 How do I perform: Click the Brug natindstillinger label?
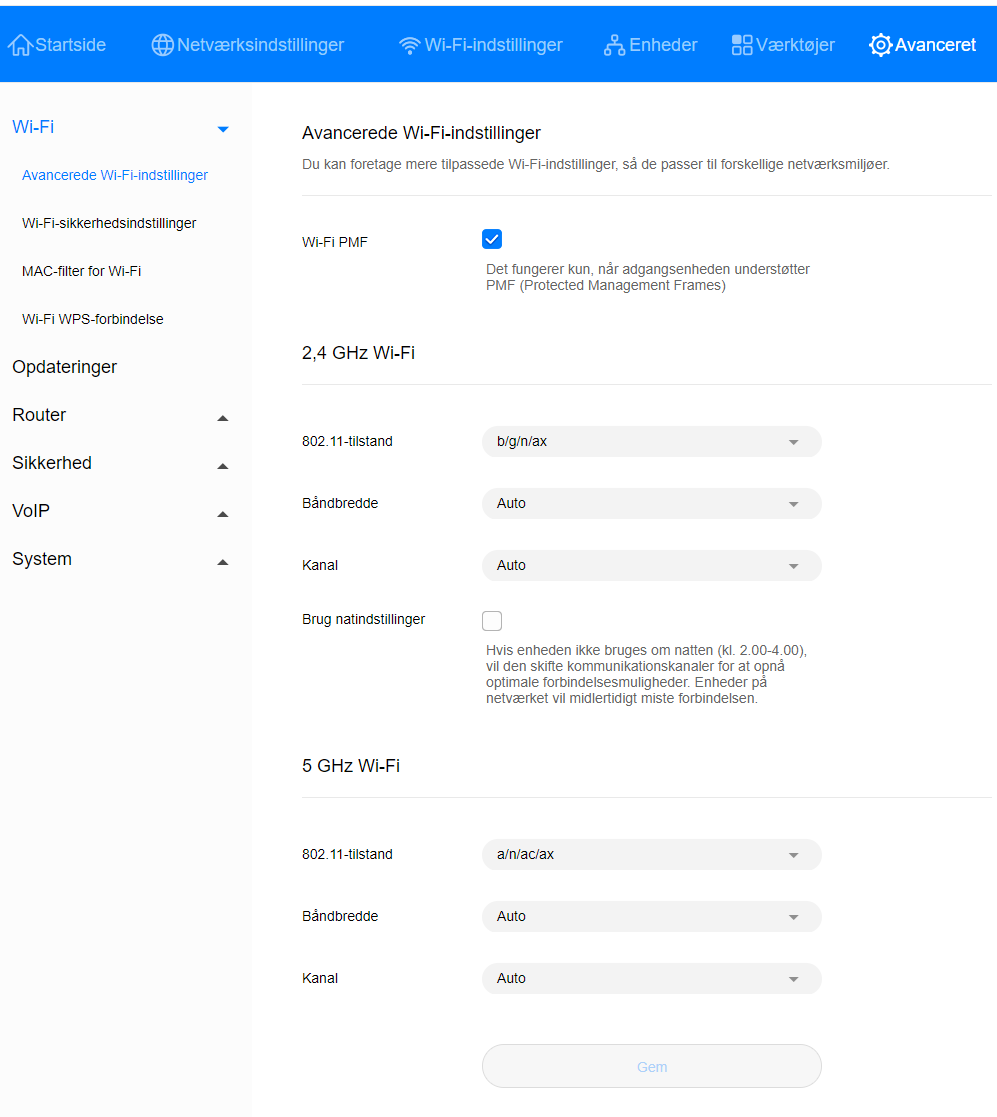363,619
